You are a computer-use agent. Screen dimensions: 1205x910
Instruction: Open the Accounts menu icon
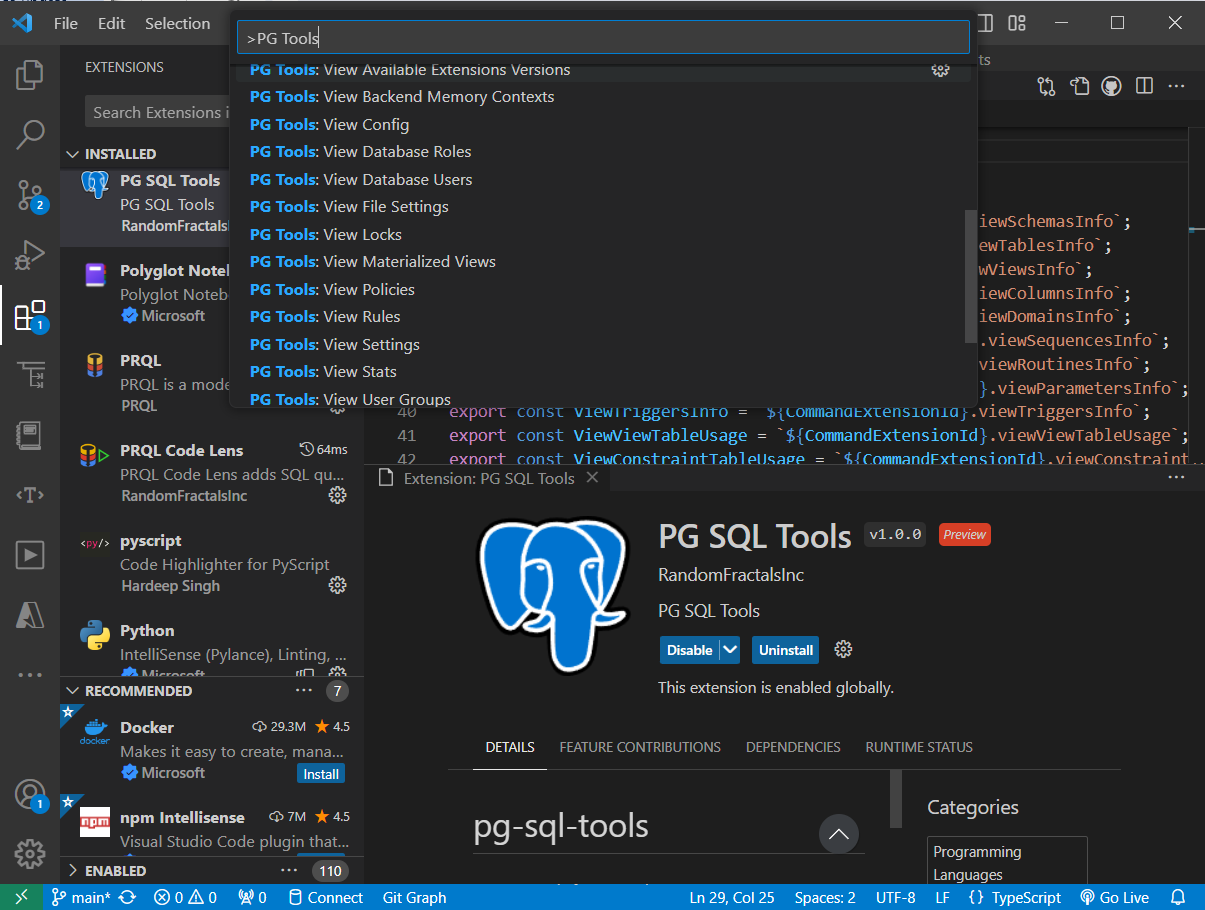click(x=30, y=795)
